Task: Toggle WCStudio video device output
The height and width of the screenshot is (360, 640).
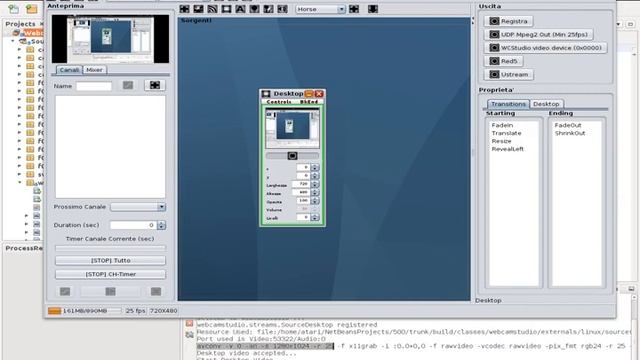Action: pyautogui.click(x=545, y=48)
